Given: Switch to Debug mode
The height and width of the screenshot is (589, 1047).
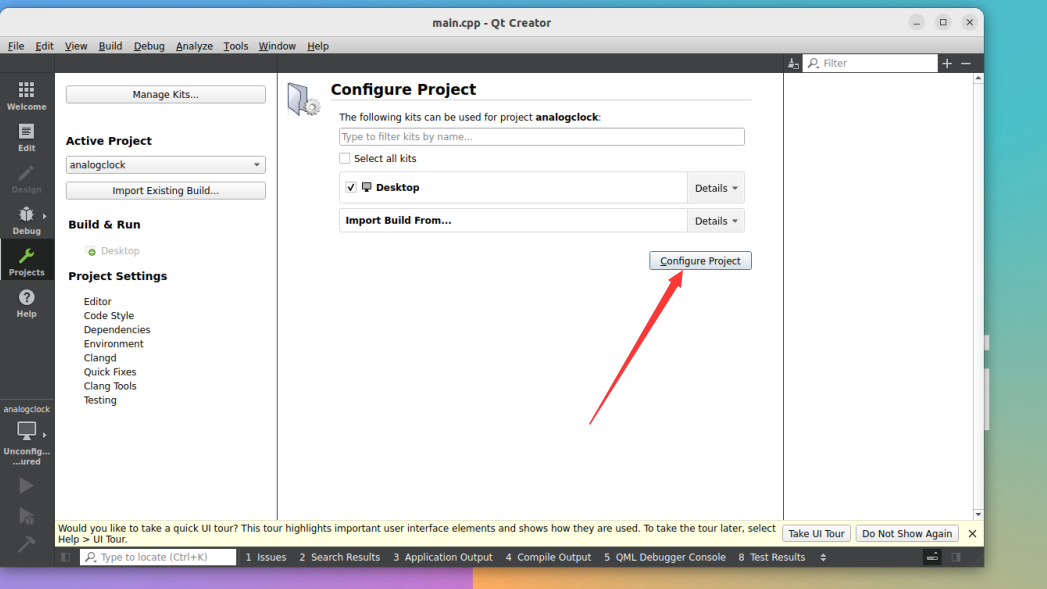Looking at the screenshot, I should pyautogui.click(x=27, y=220).
